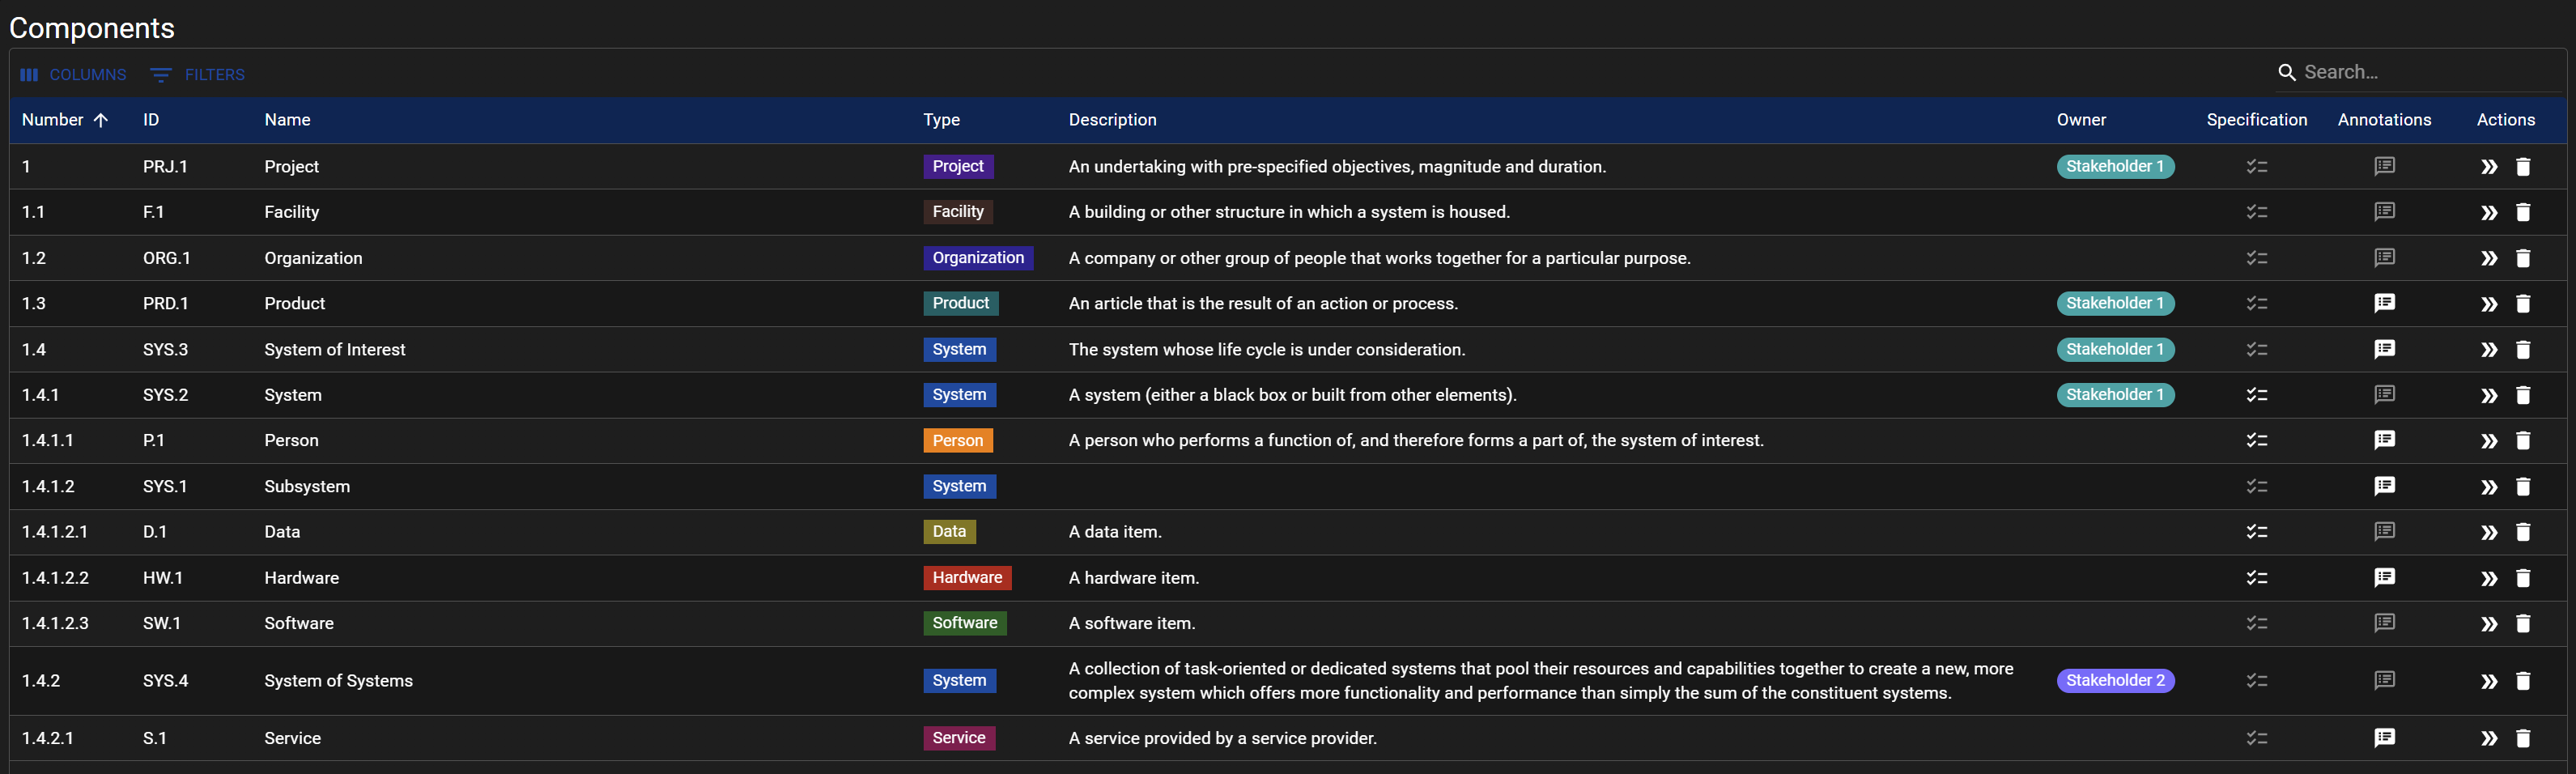The width and height of the screenshot is (2576, 774).
Task: Open annotations for the Hardware row
Action: coord(2384,578)
